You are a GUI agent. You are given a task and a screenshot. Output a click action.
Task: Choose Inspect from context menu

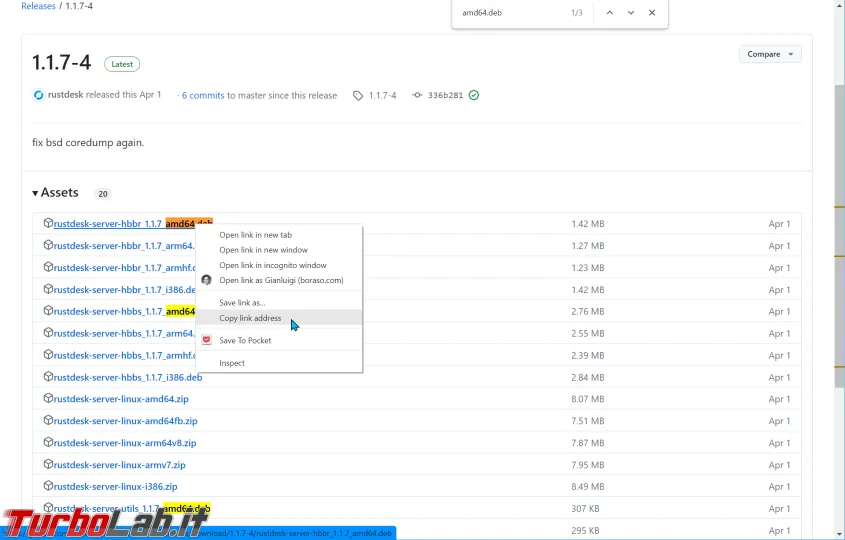(x=232, y=363)
